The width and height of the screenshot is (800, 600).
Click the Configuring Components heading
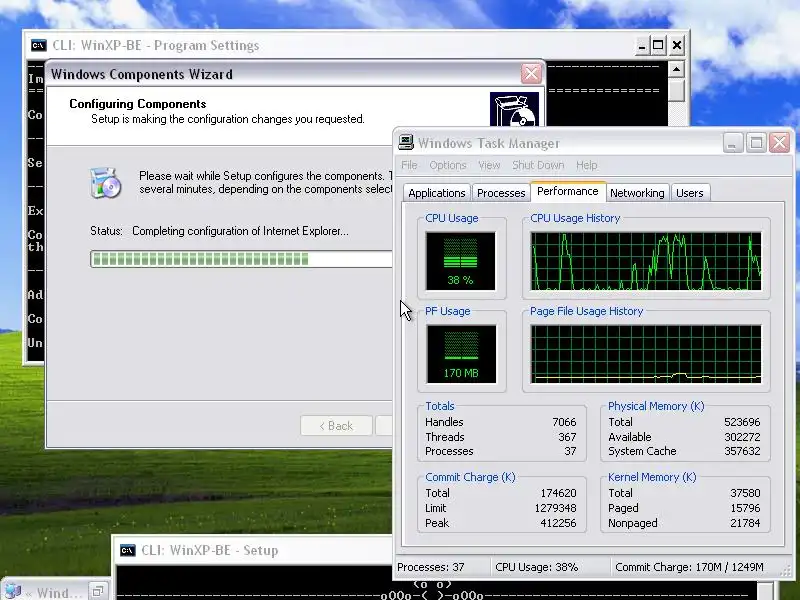138,104
